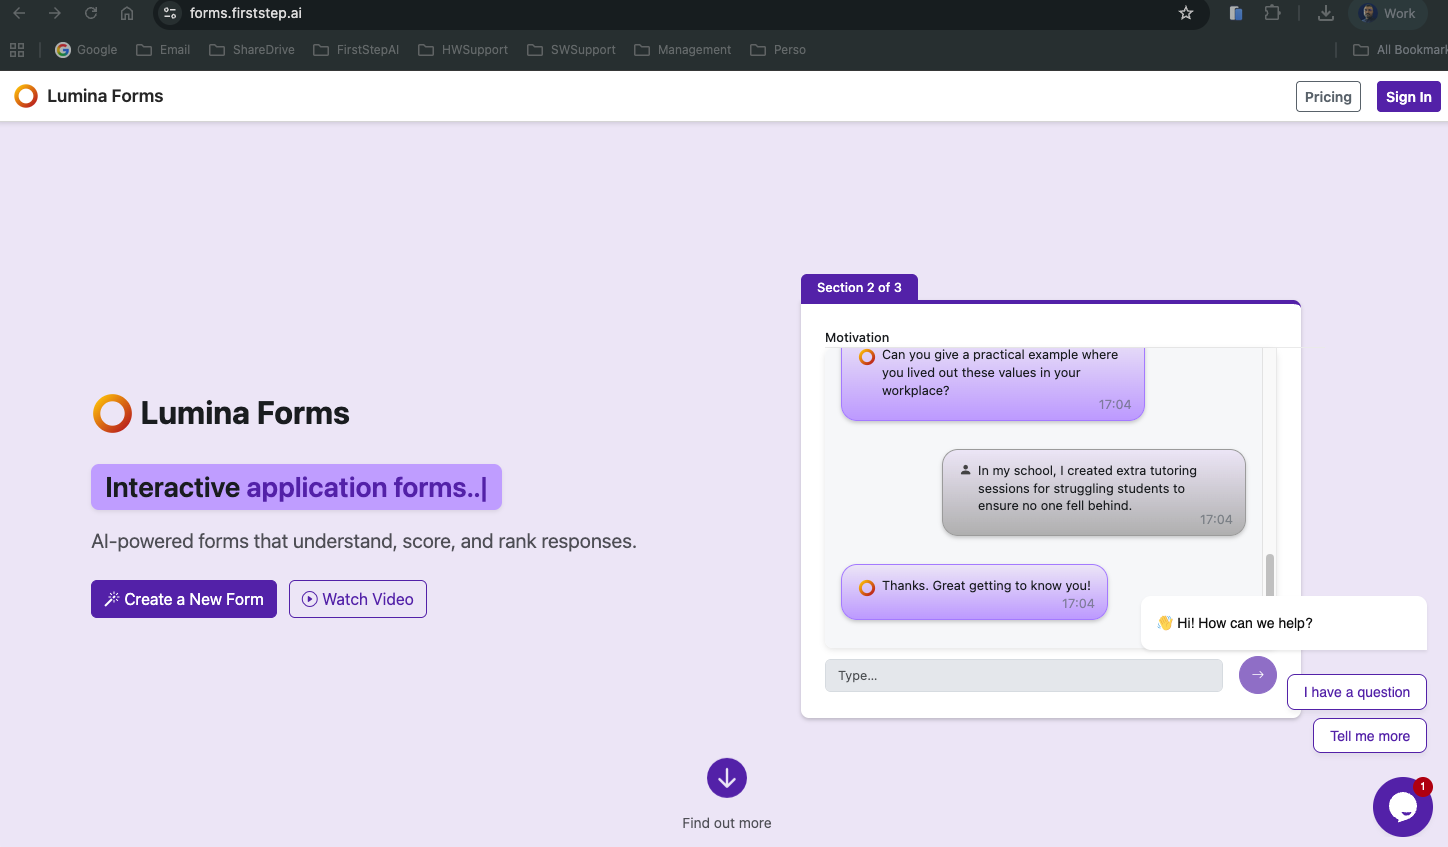The image size is (1448, 847).
Task: Open the apps grid in the bookmarks bar
Action: click(x=17, y=50)
